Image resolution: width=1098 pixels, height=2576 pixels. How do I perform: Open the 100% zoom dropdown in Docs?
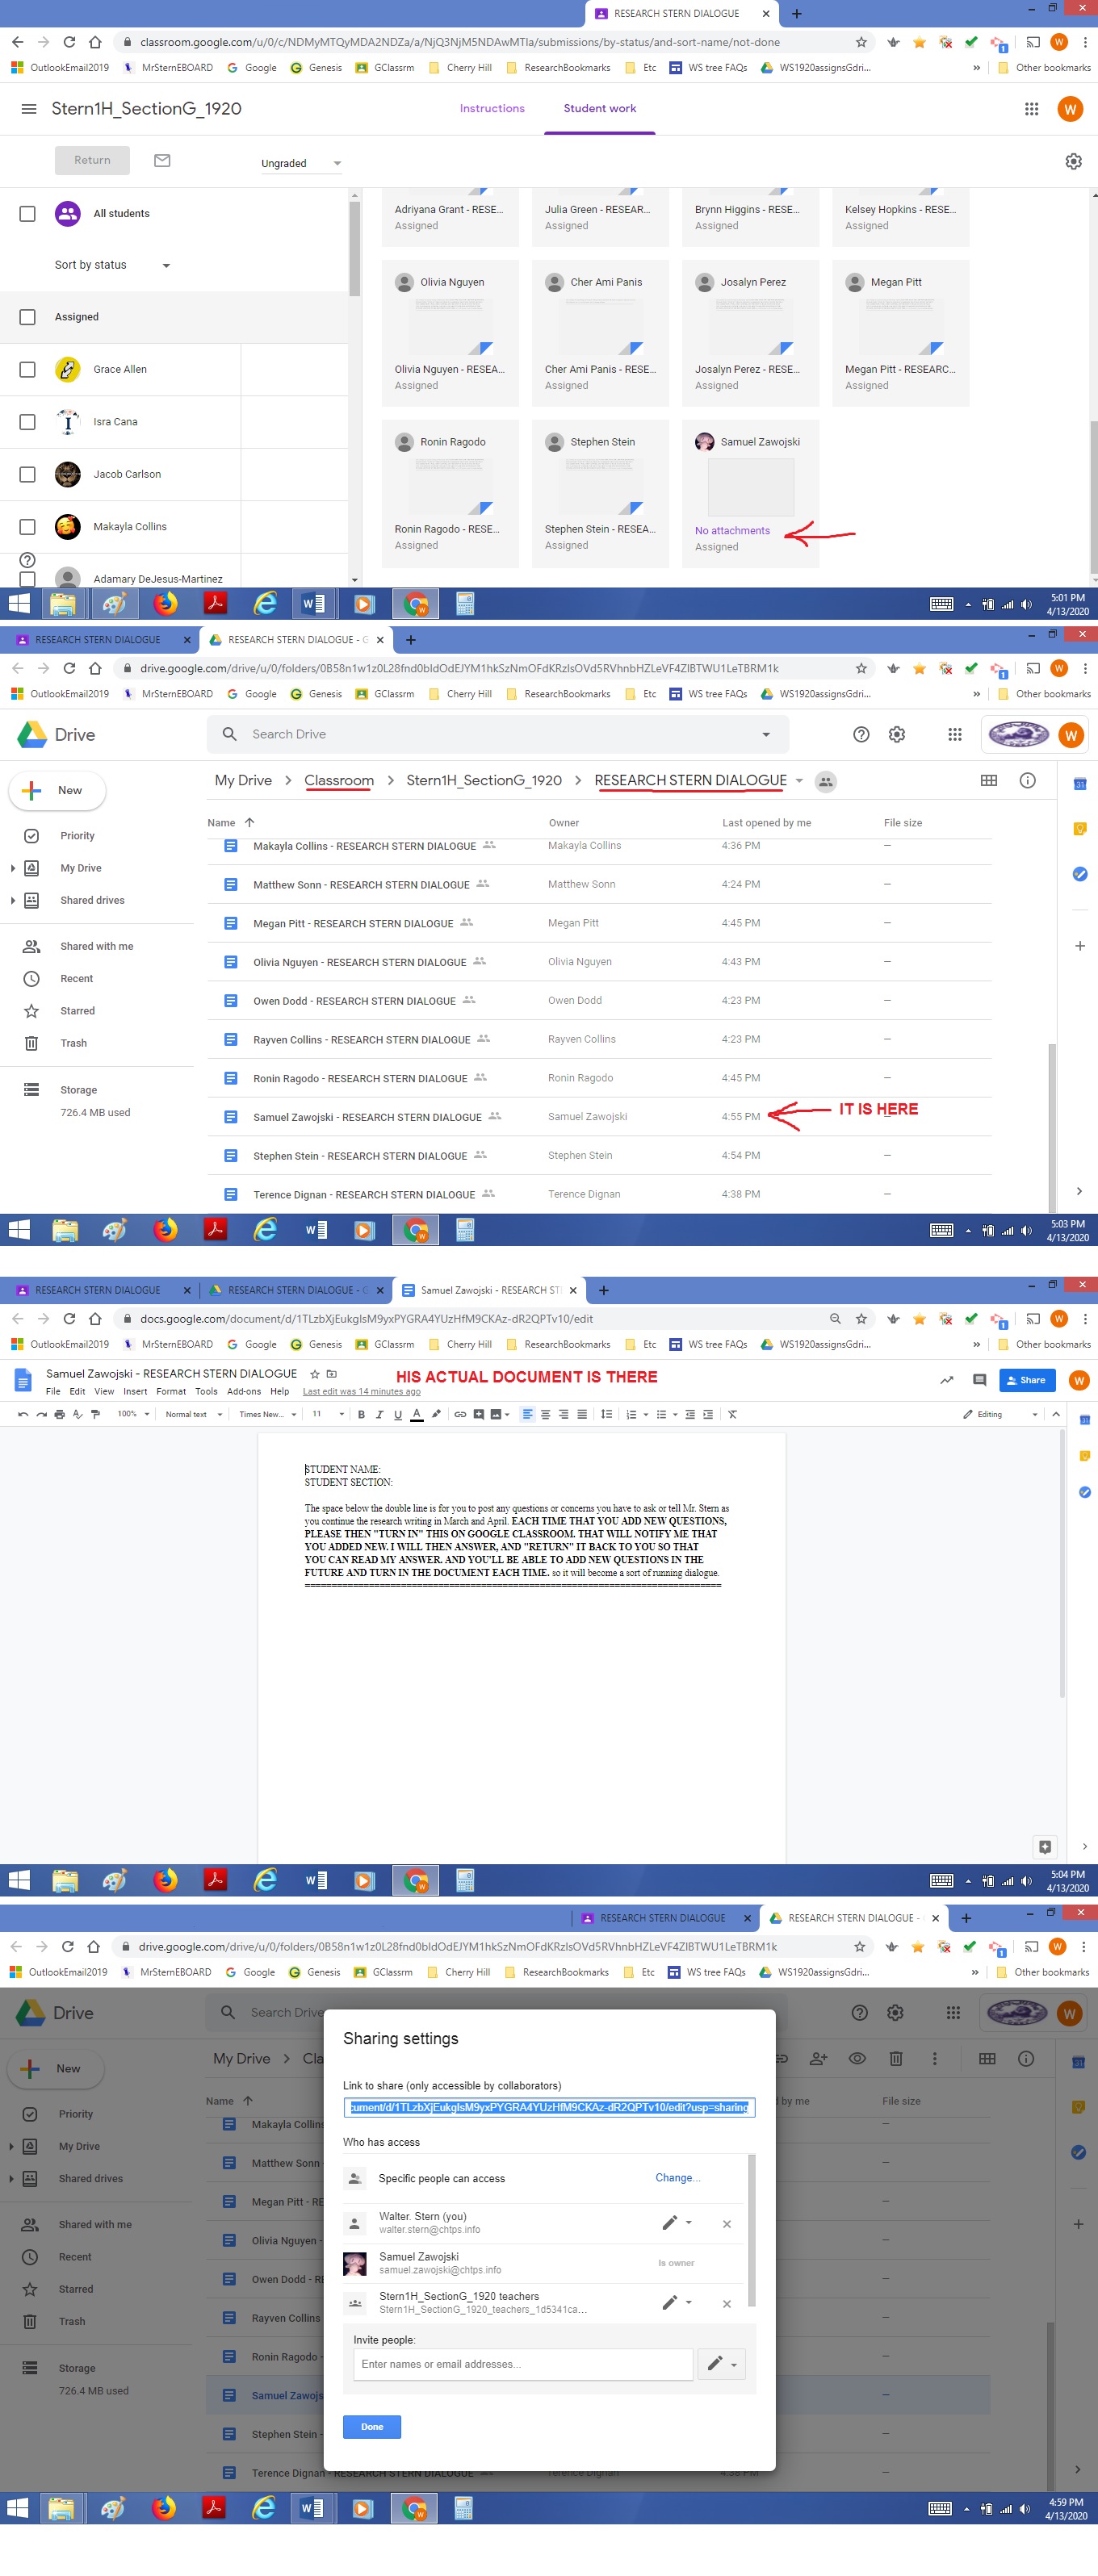click(x=133, y=1414)
